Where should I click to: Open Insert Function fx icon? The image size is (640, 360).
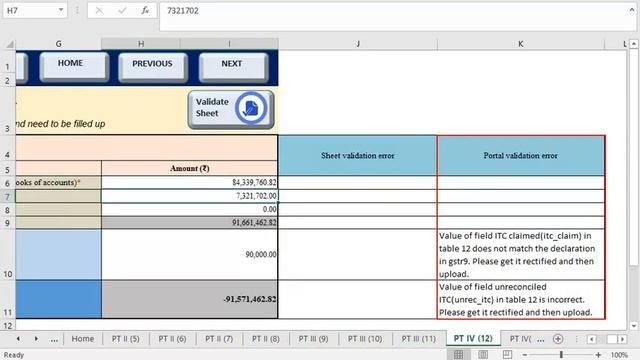[145, 11]
